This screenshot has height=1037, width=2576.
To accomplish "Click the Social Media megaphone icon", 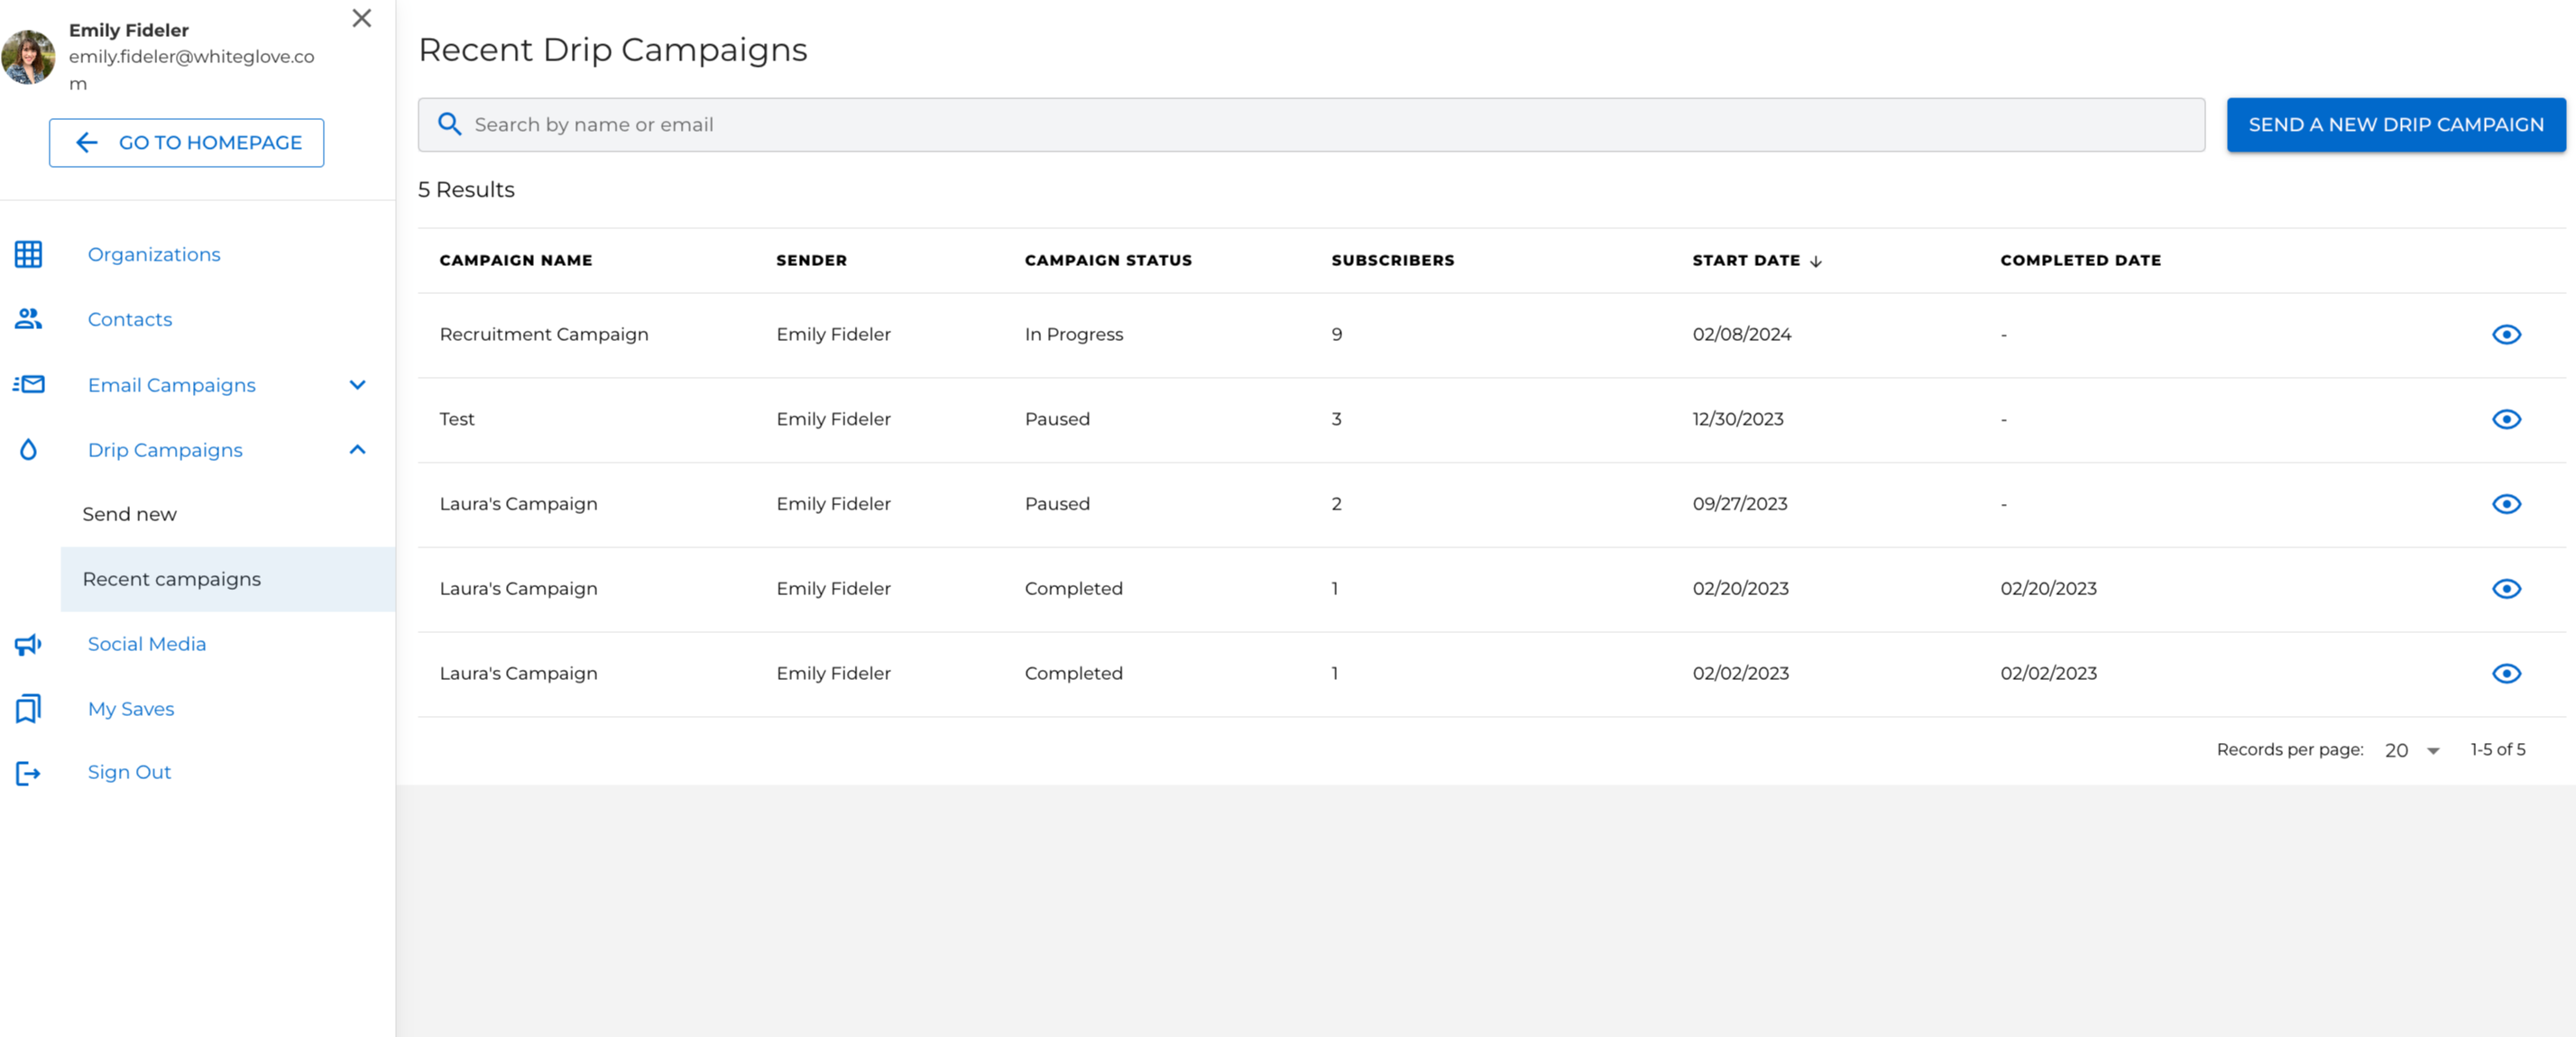I will [x=28, y=644].
